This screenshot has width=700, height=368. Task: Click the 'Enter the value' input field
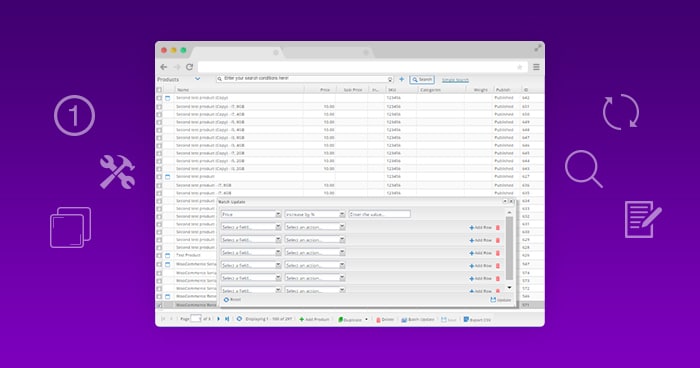click(x=379, y=214)
